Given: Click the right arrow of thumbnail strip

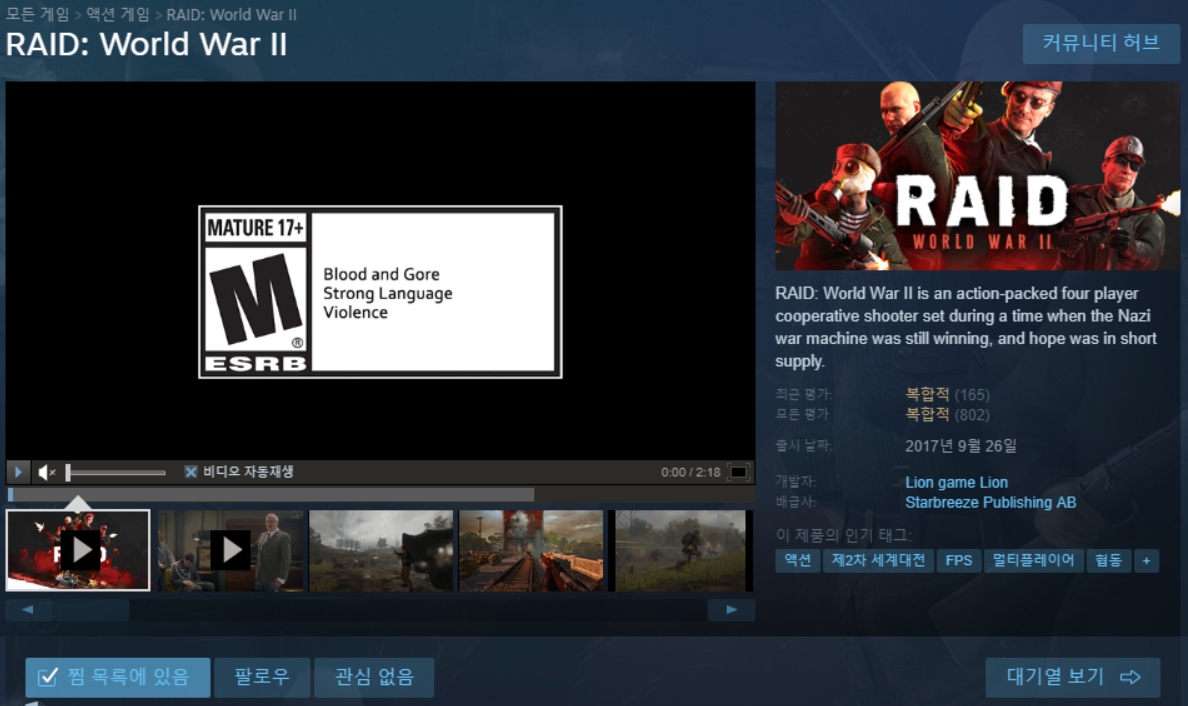Looking at the screenshot, I should (x=731, y=610).
